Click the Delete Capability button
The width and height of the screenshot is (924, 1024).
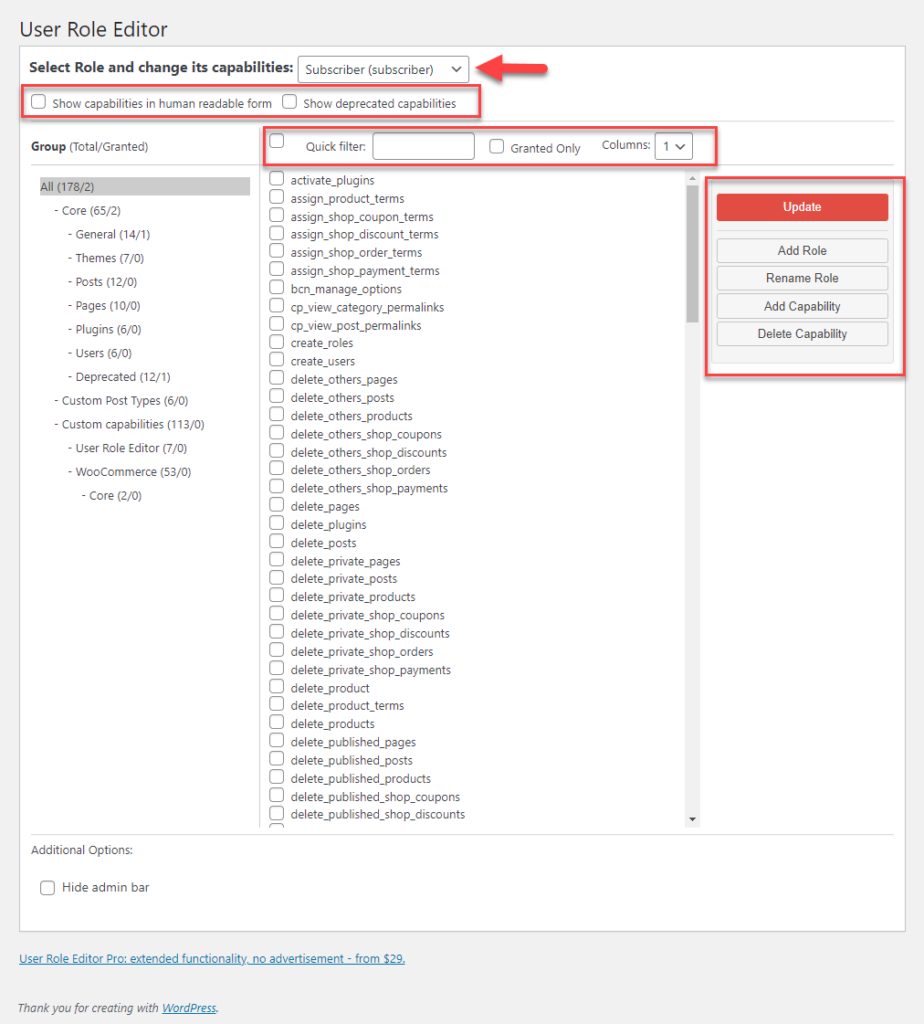802,334
